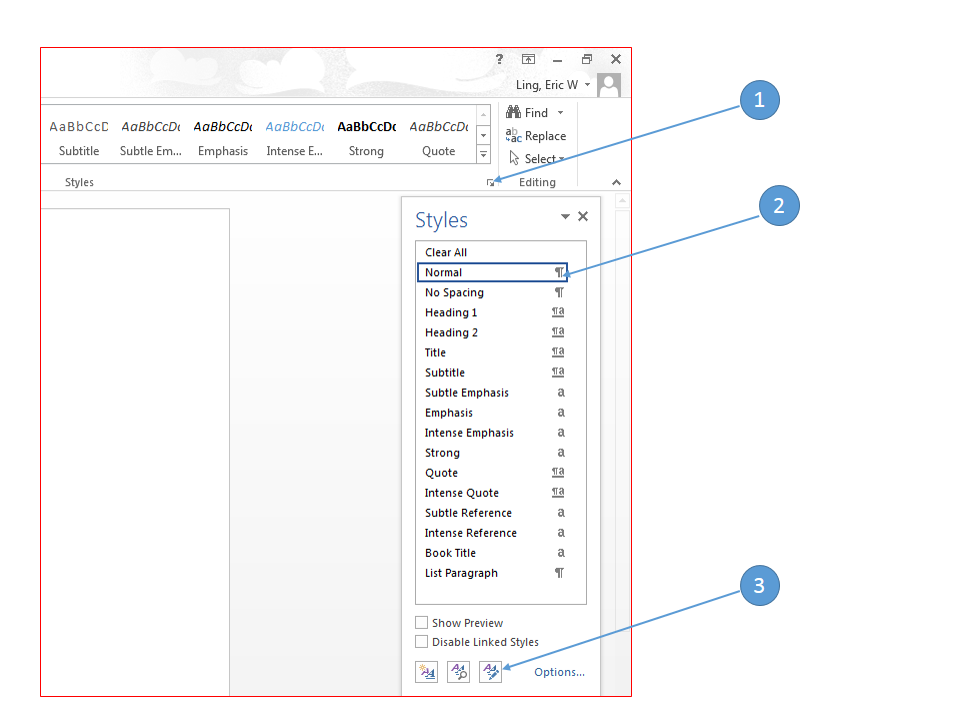Choose Intense Quote from Styles list

pyautogui.click(x=461, y=493)
